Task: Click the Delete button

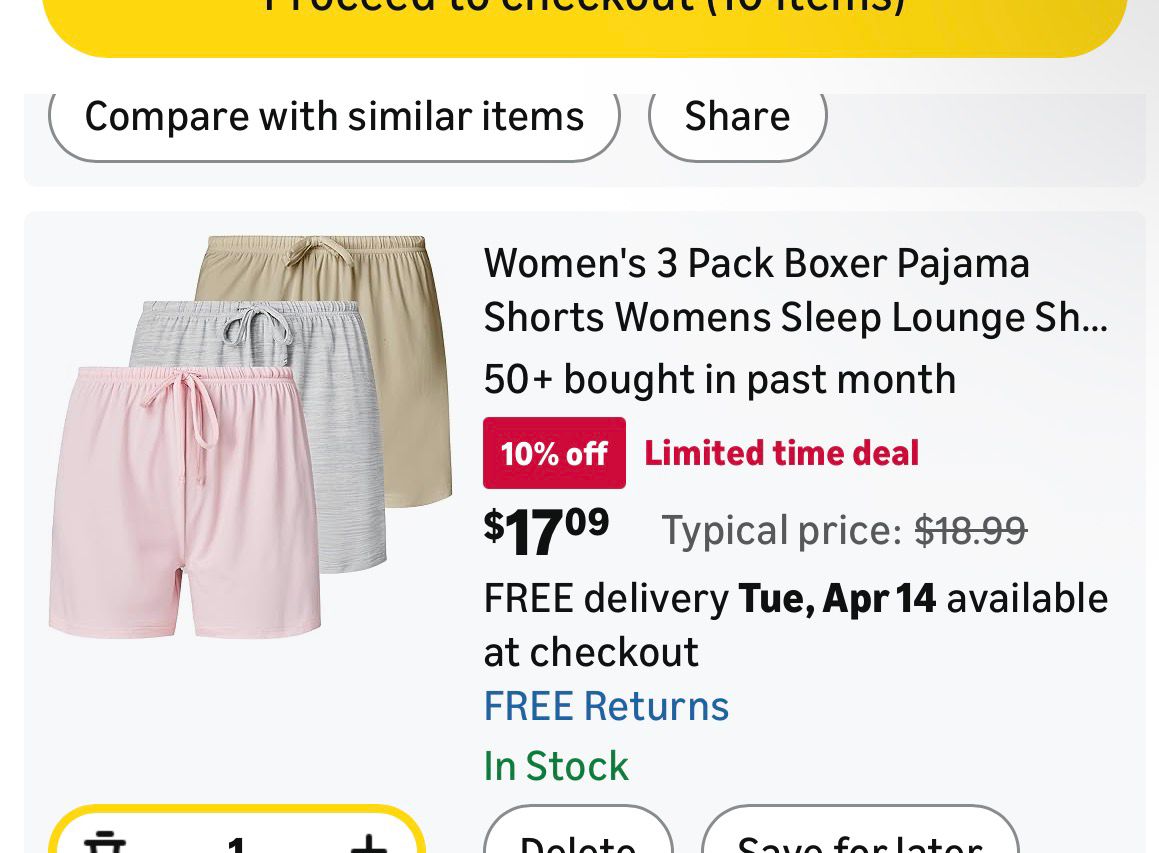Action: [578, 840]
